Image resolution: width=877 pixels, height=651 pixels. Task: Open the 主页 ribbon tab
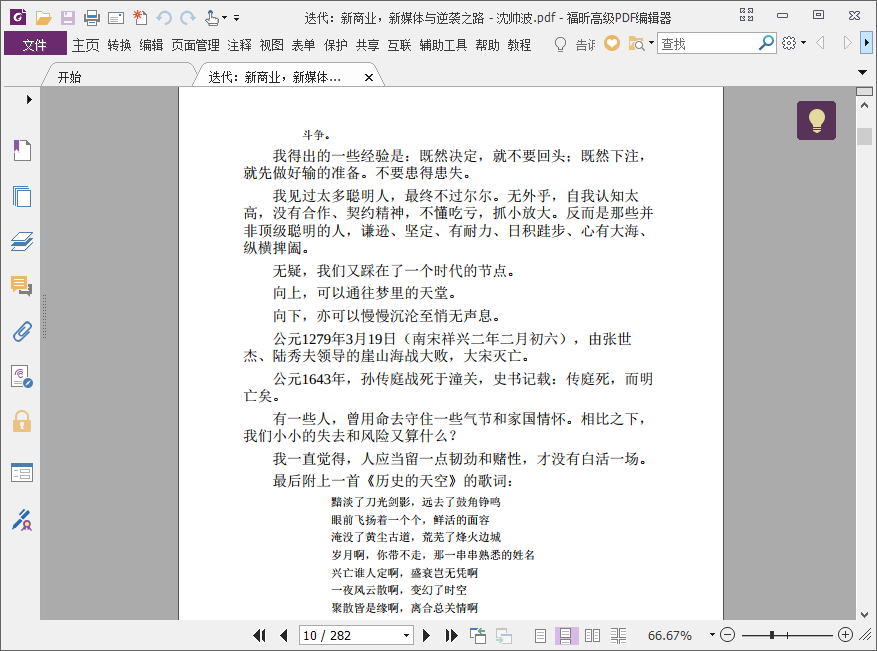pyautogui.click(x=86, y=45)
